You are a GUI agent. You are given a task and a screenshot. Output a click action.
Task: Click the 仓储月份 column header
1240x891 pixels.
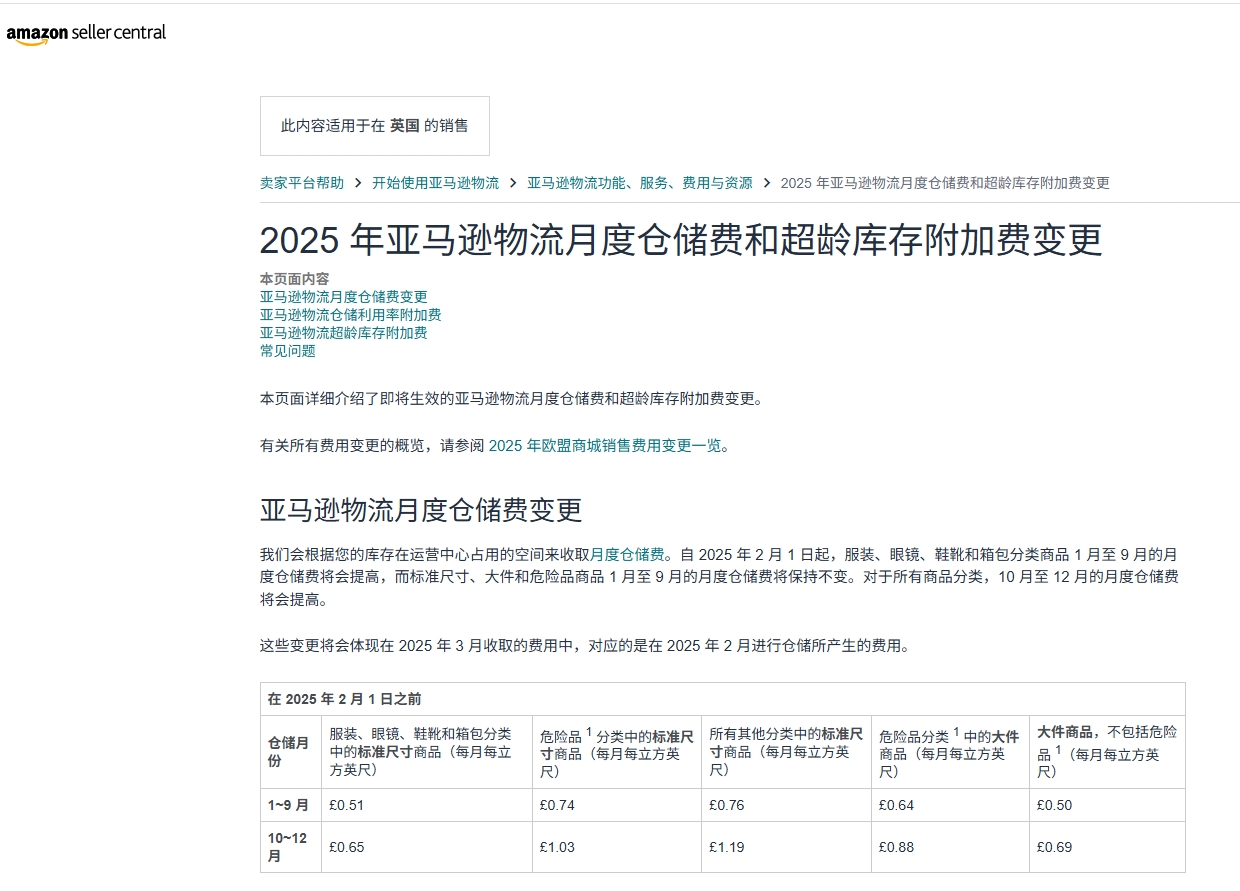287,752
